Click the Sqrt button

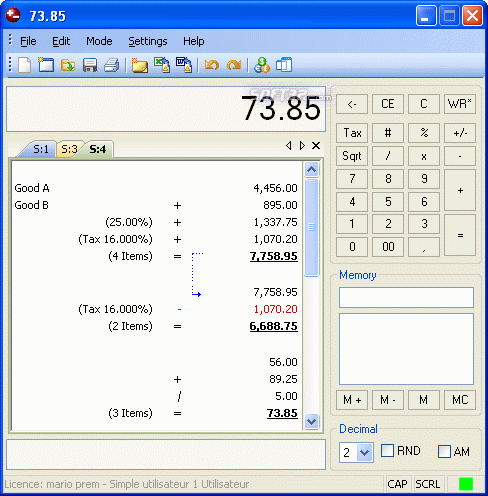click(x=352, y=156)
